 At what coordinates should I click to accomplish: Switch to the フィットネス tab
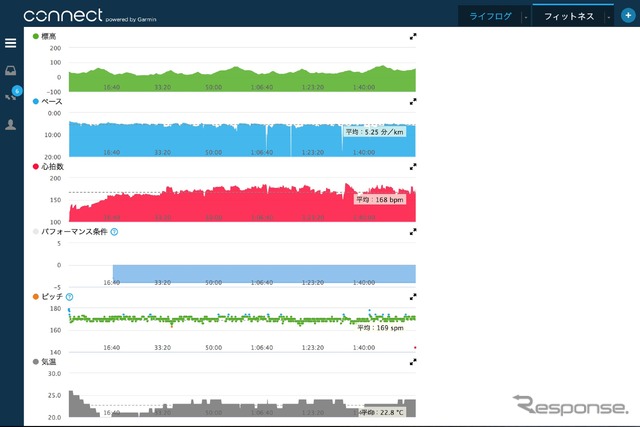569,16
